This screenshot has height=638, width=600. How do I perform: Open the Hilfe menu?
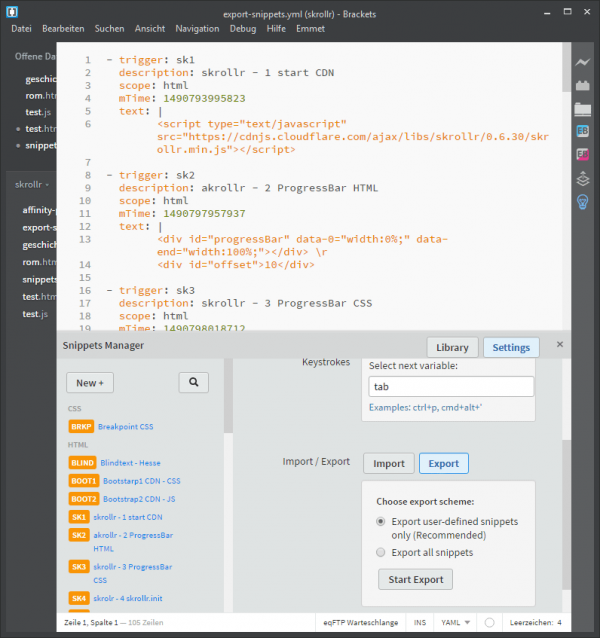(276, 28)
